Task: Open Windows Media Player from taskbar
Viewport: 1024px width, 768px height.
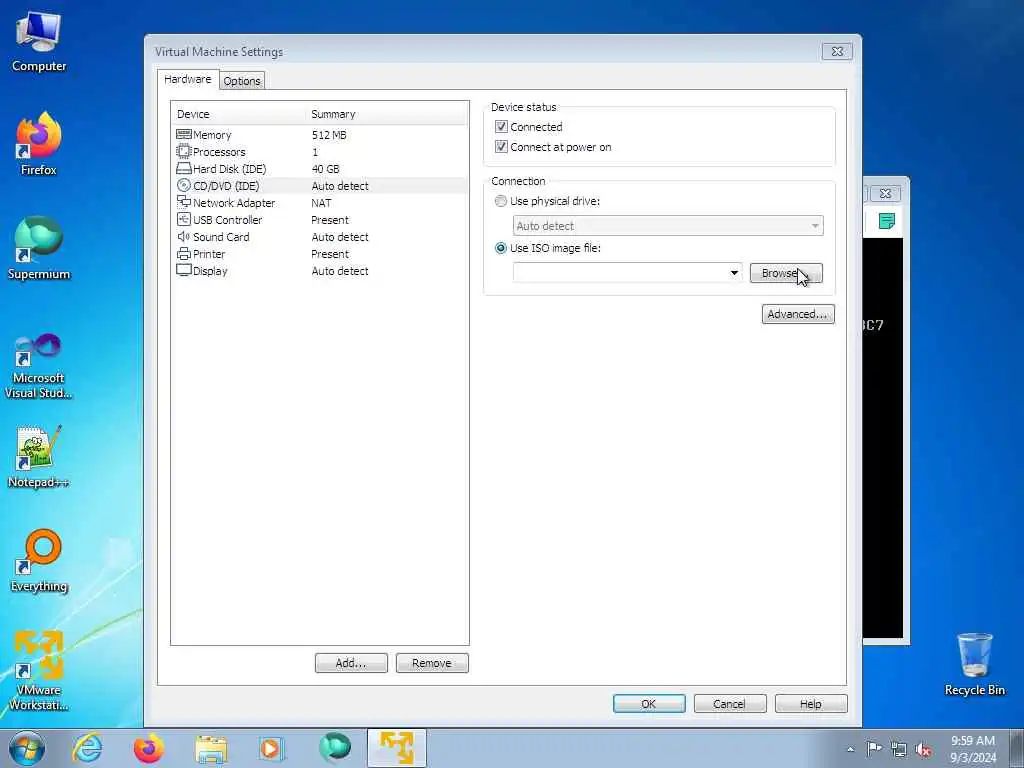Action: pos(270,748)
